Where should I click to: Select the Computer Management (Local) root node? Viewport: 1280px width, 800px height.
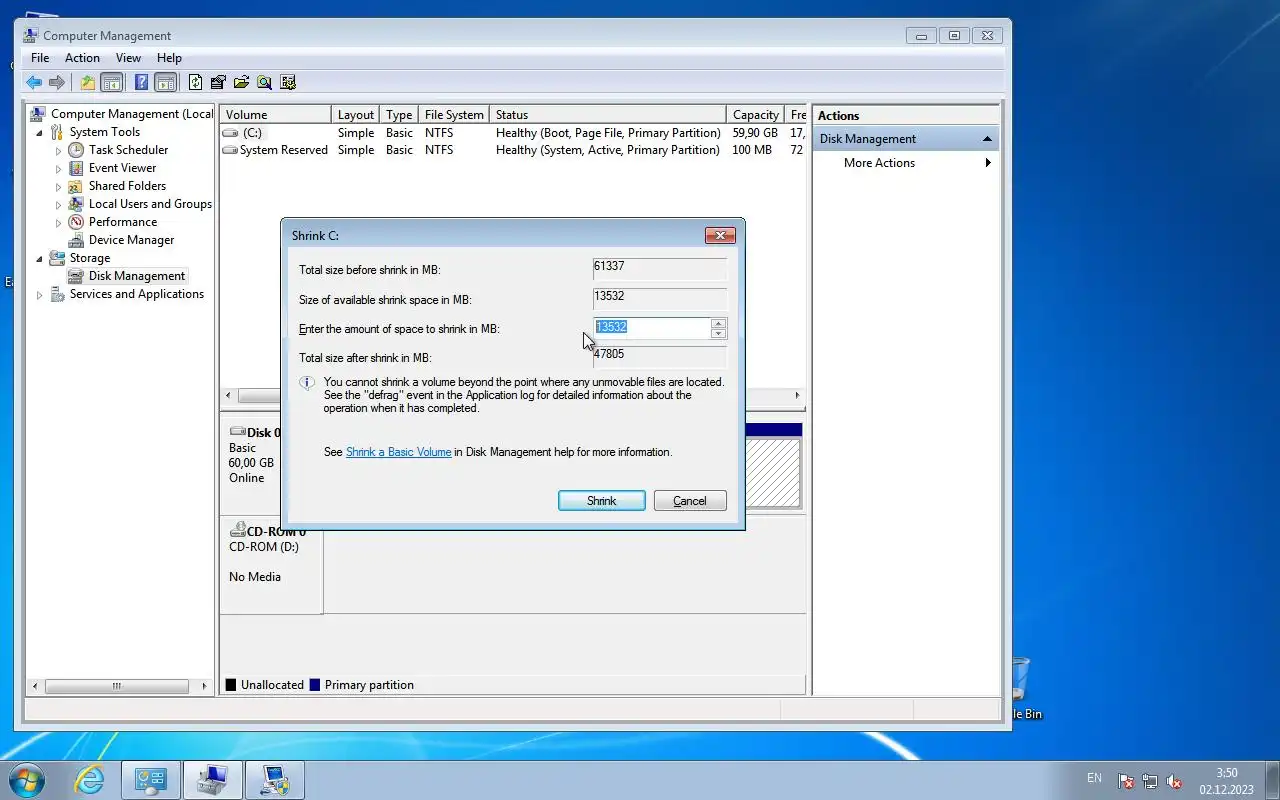click(132, 114)
